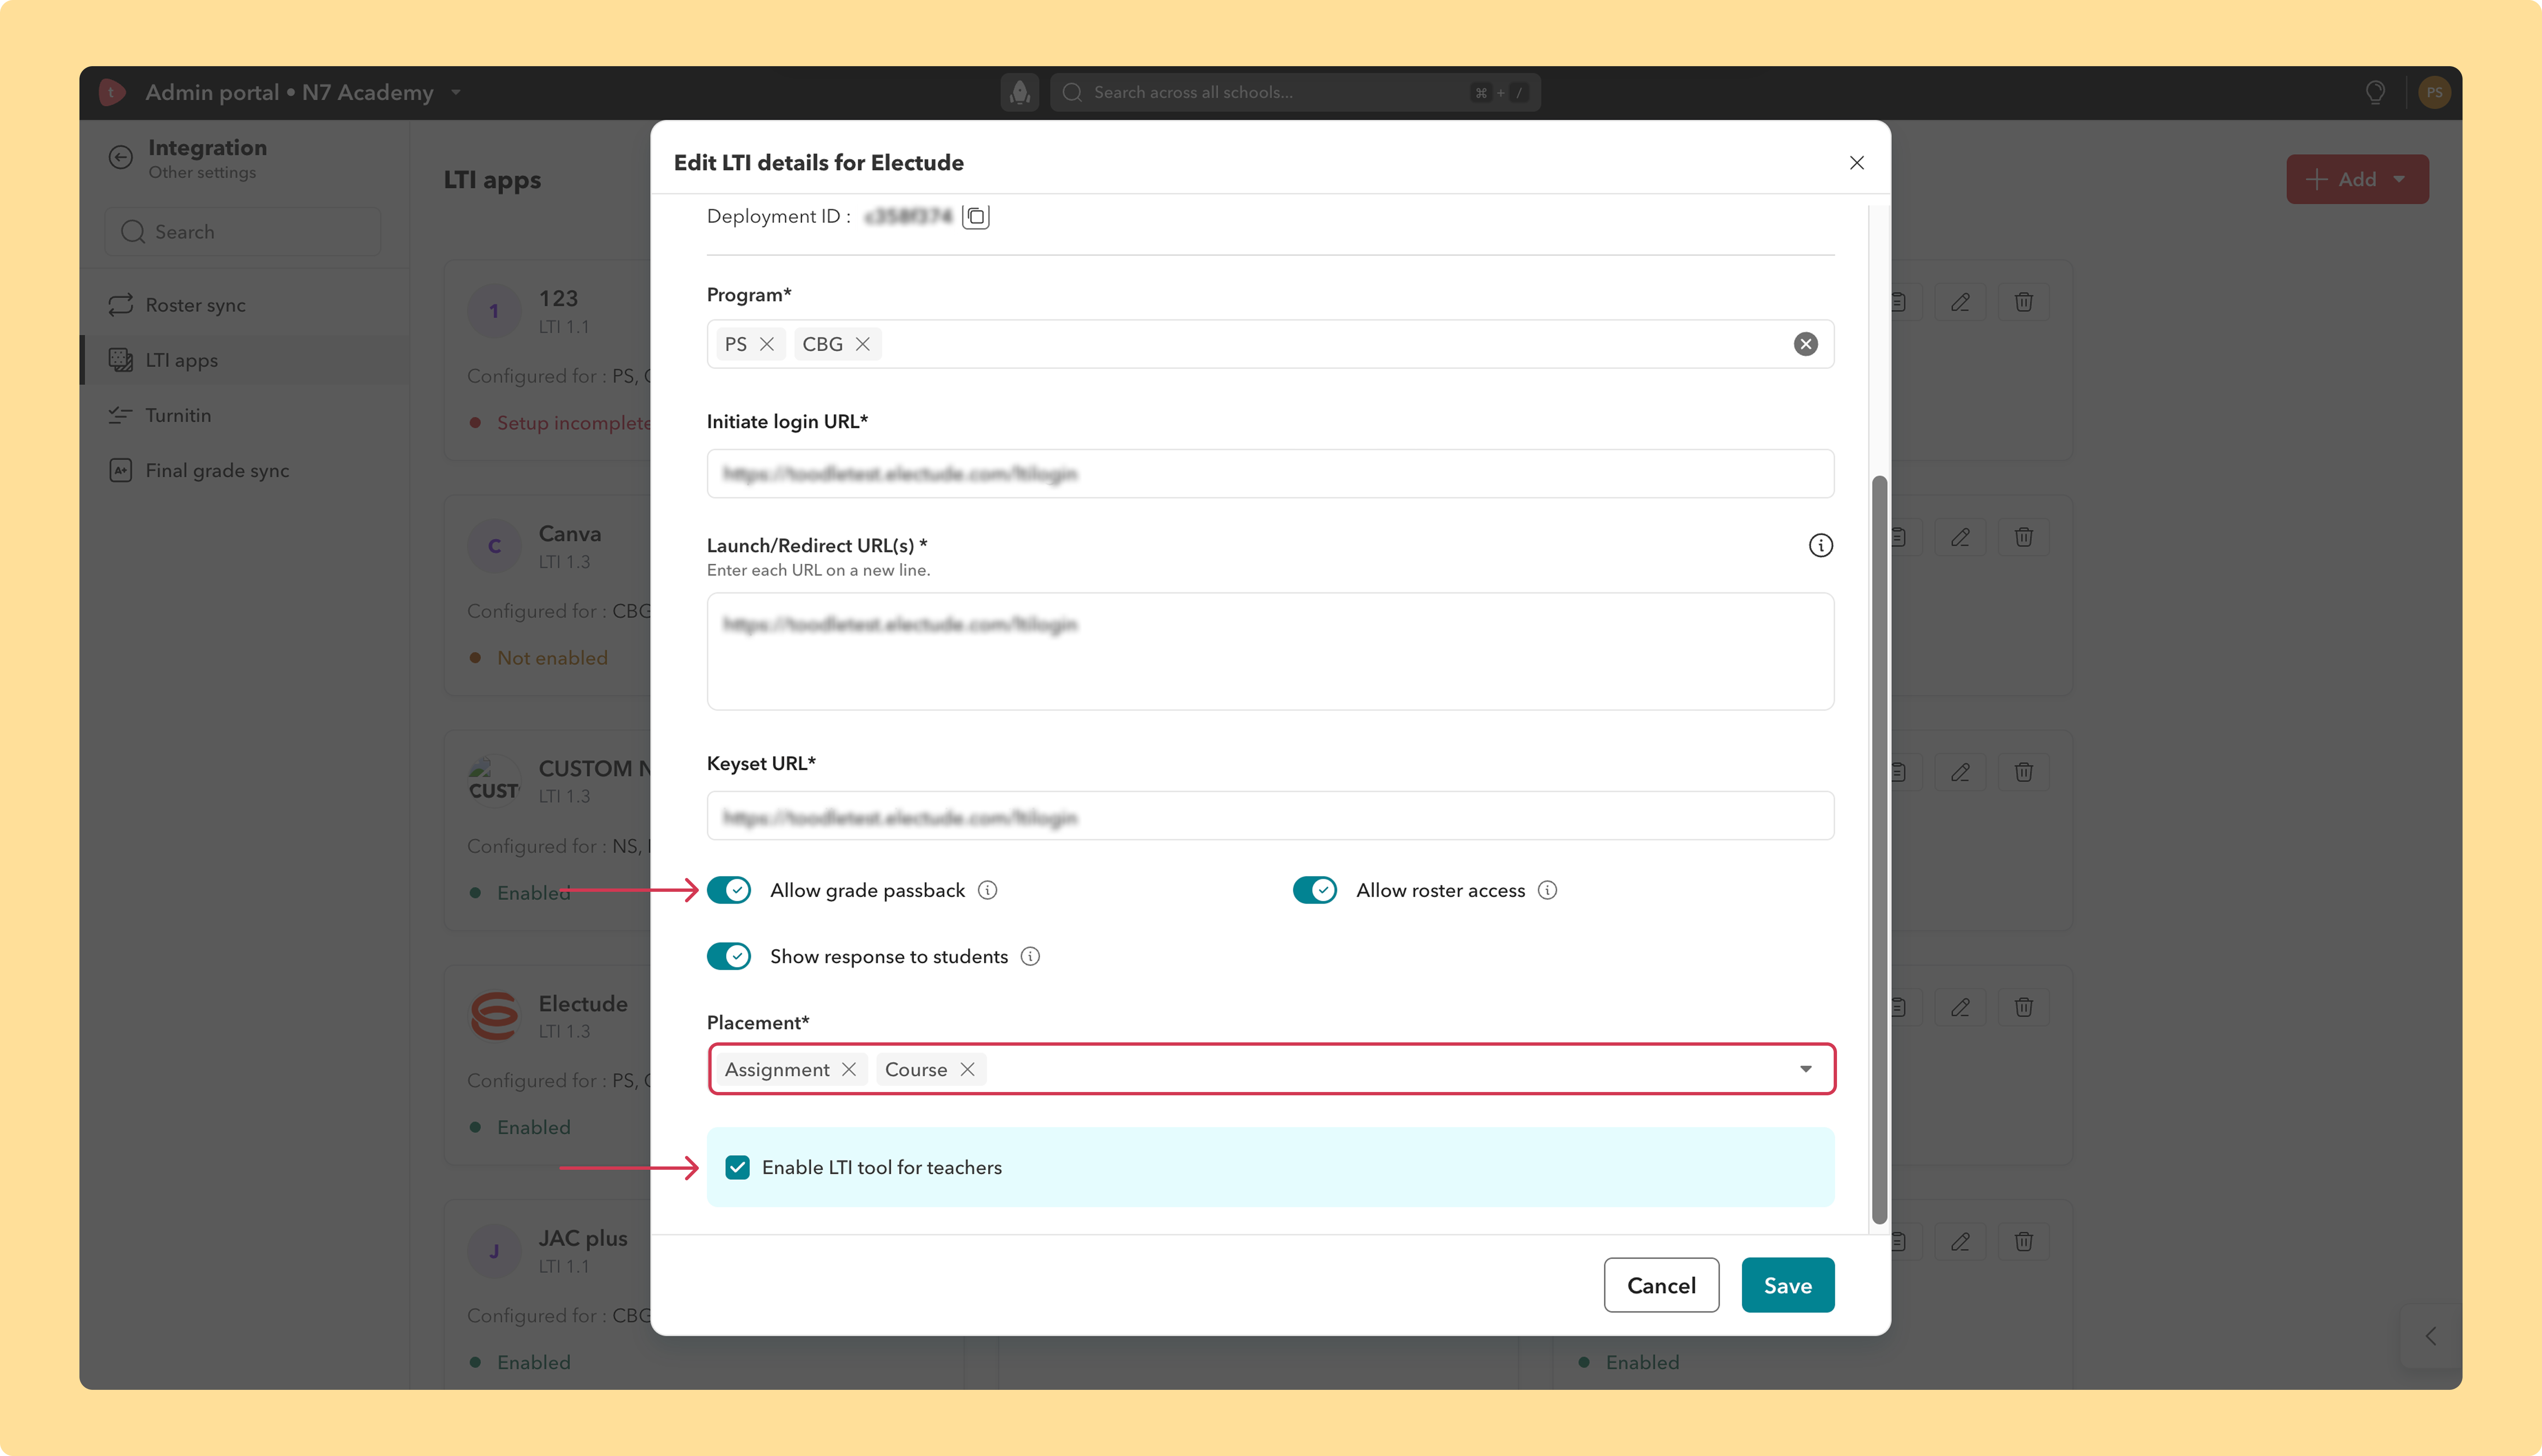Click the Initiate login URL field

tap(1270, 474)
